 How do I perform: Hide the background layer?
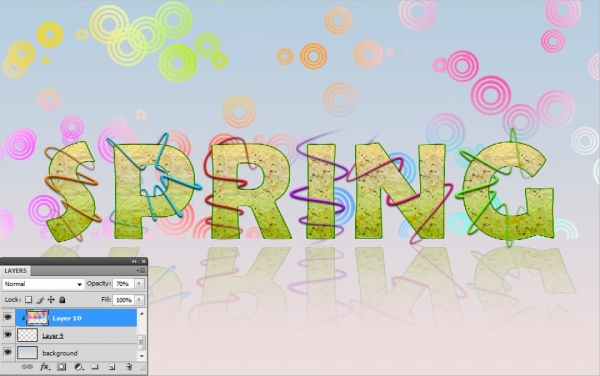point(8,352)
